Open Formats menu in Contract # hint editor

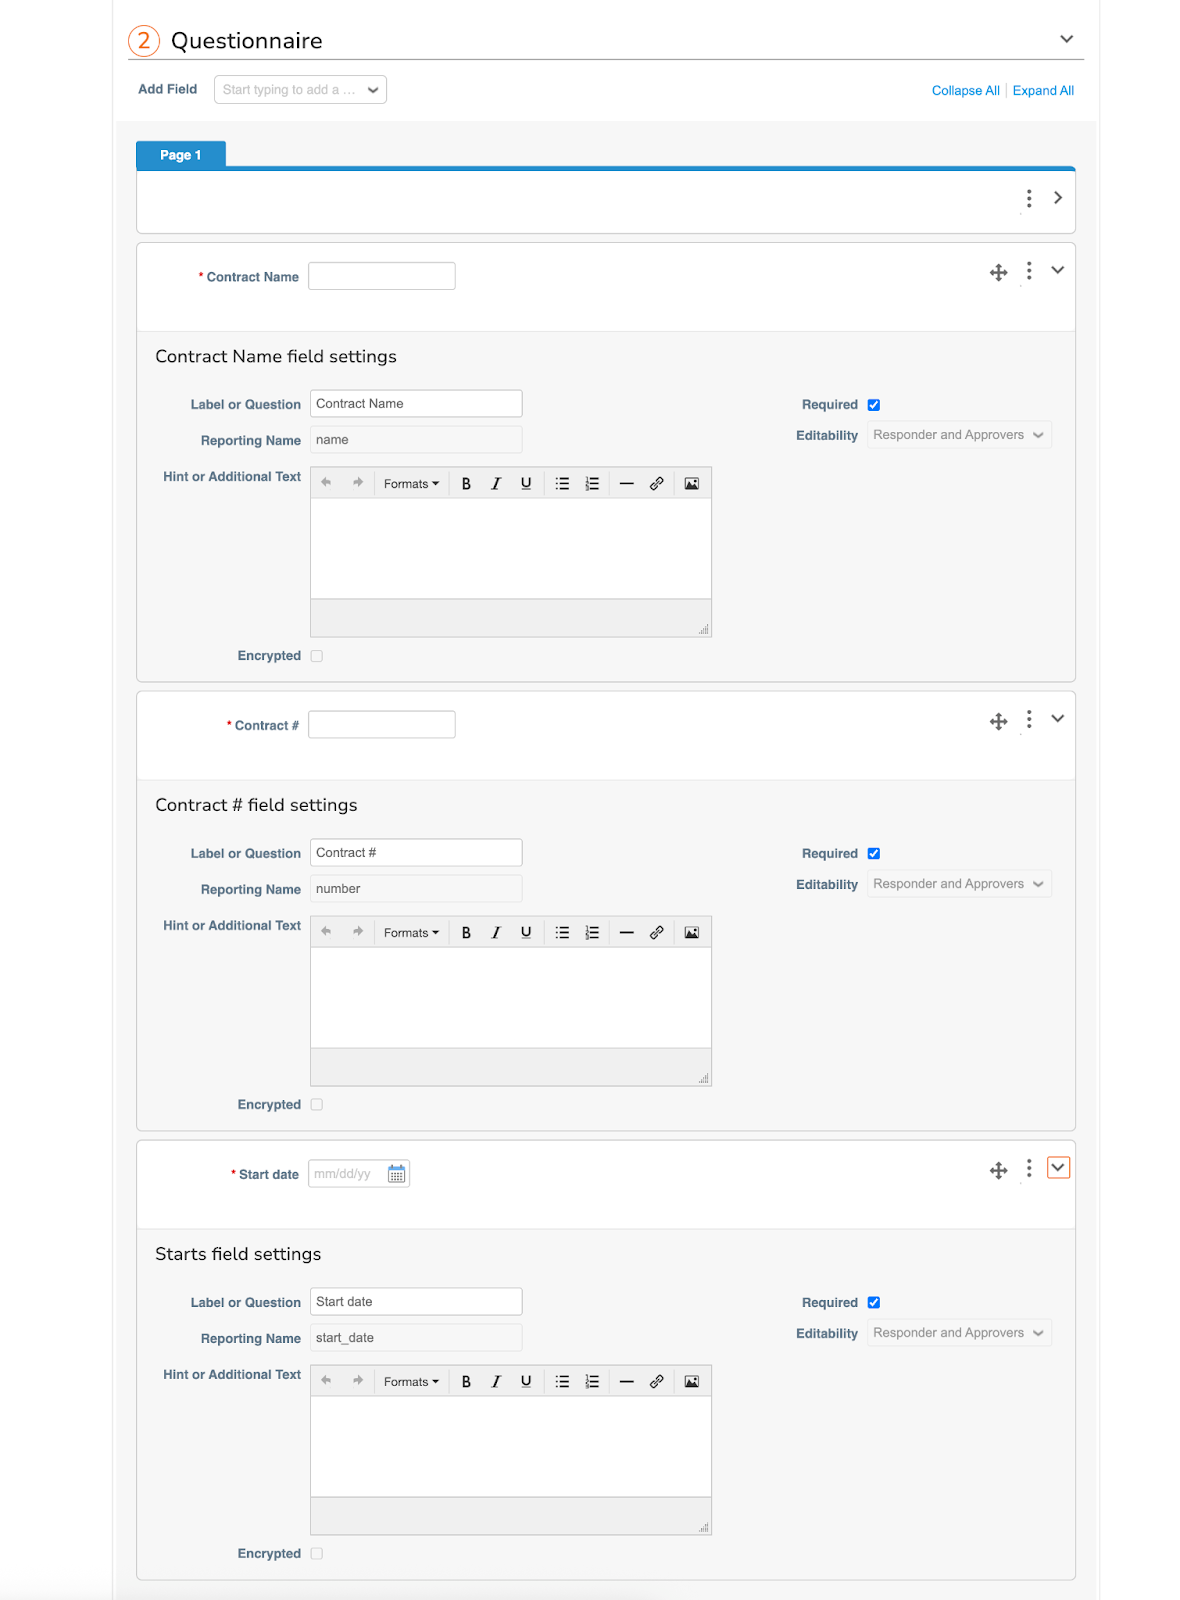point(411,933)
